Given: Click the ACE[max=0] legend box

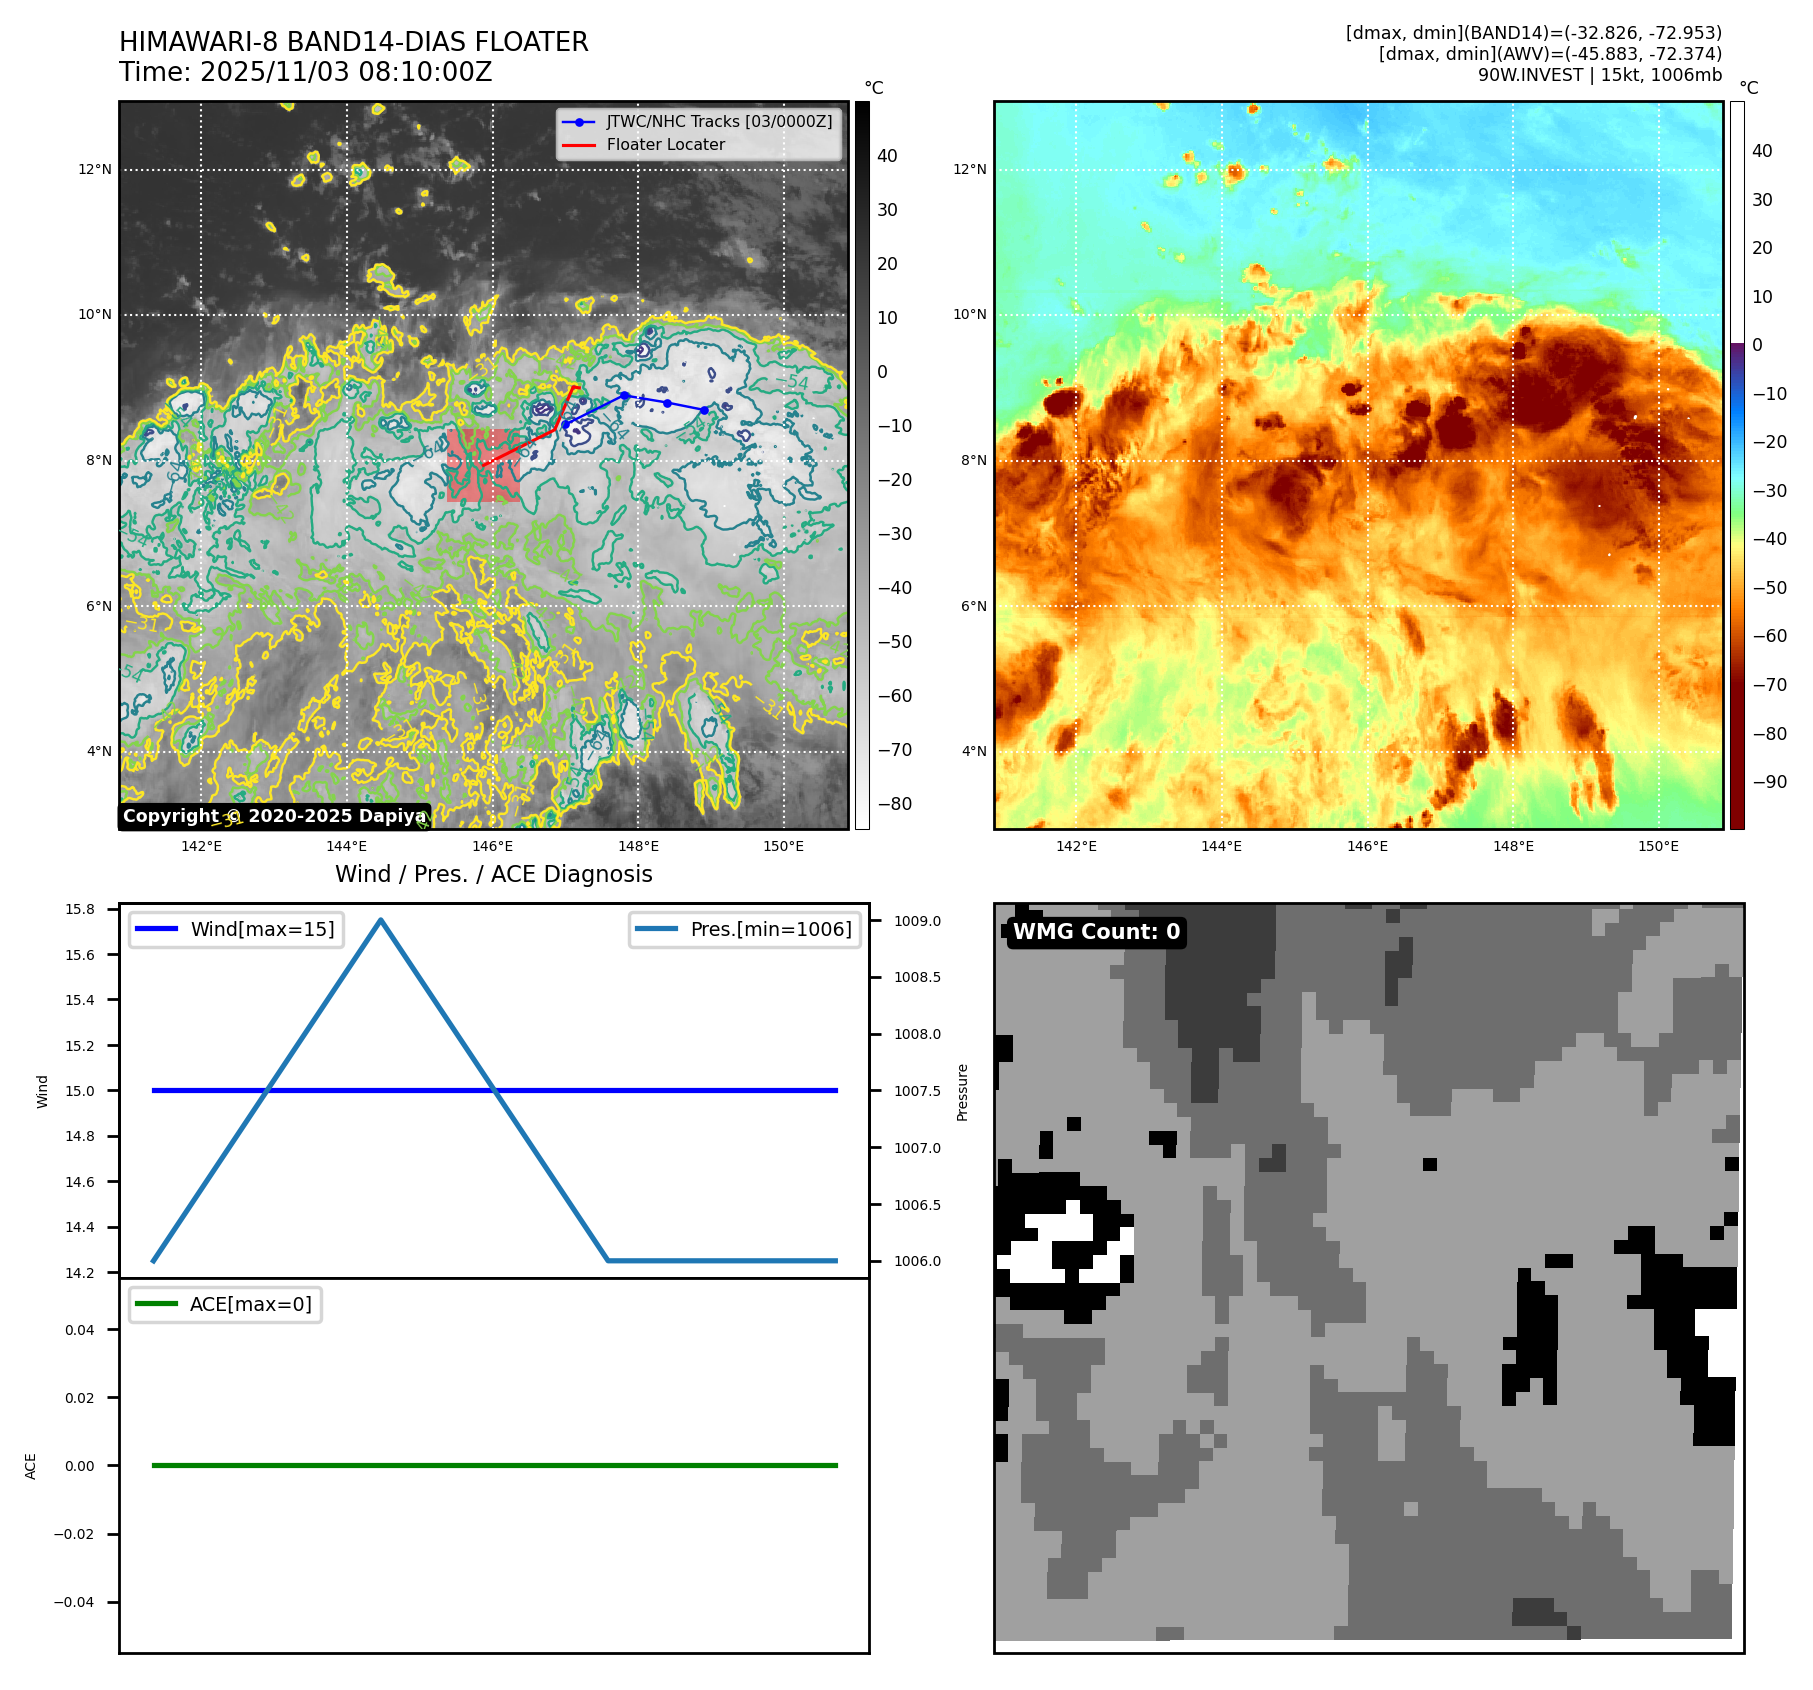Looking at the screenshot, I should point(226,1304).
